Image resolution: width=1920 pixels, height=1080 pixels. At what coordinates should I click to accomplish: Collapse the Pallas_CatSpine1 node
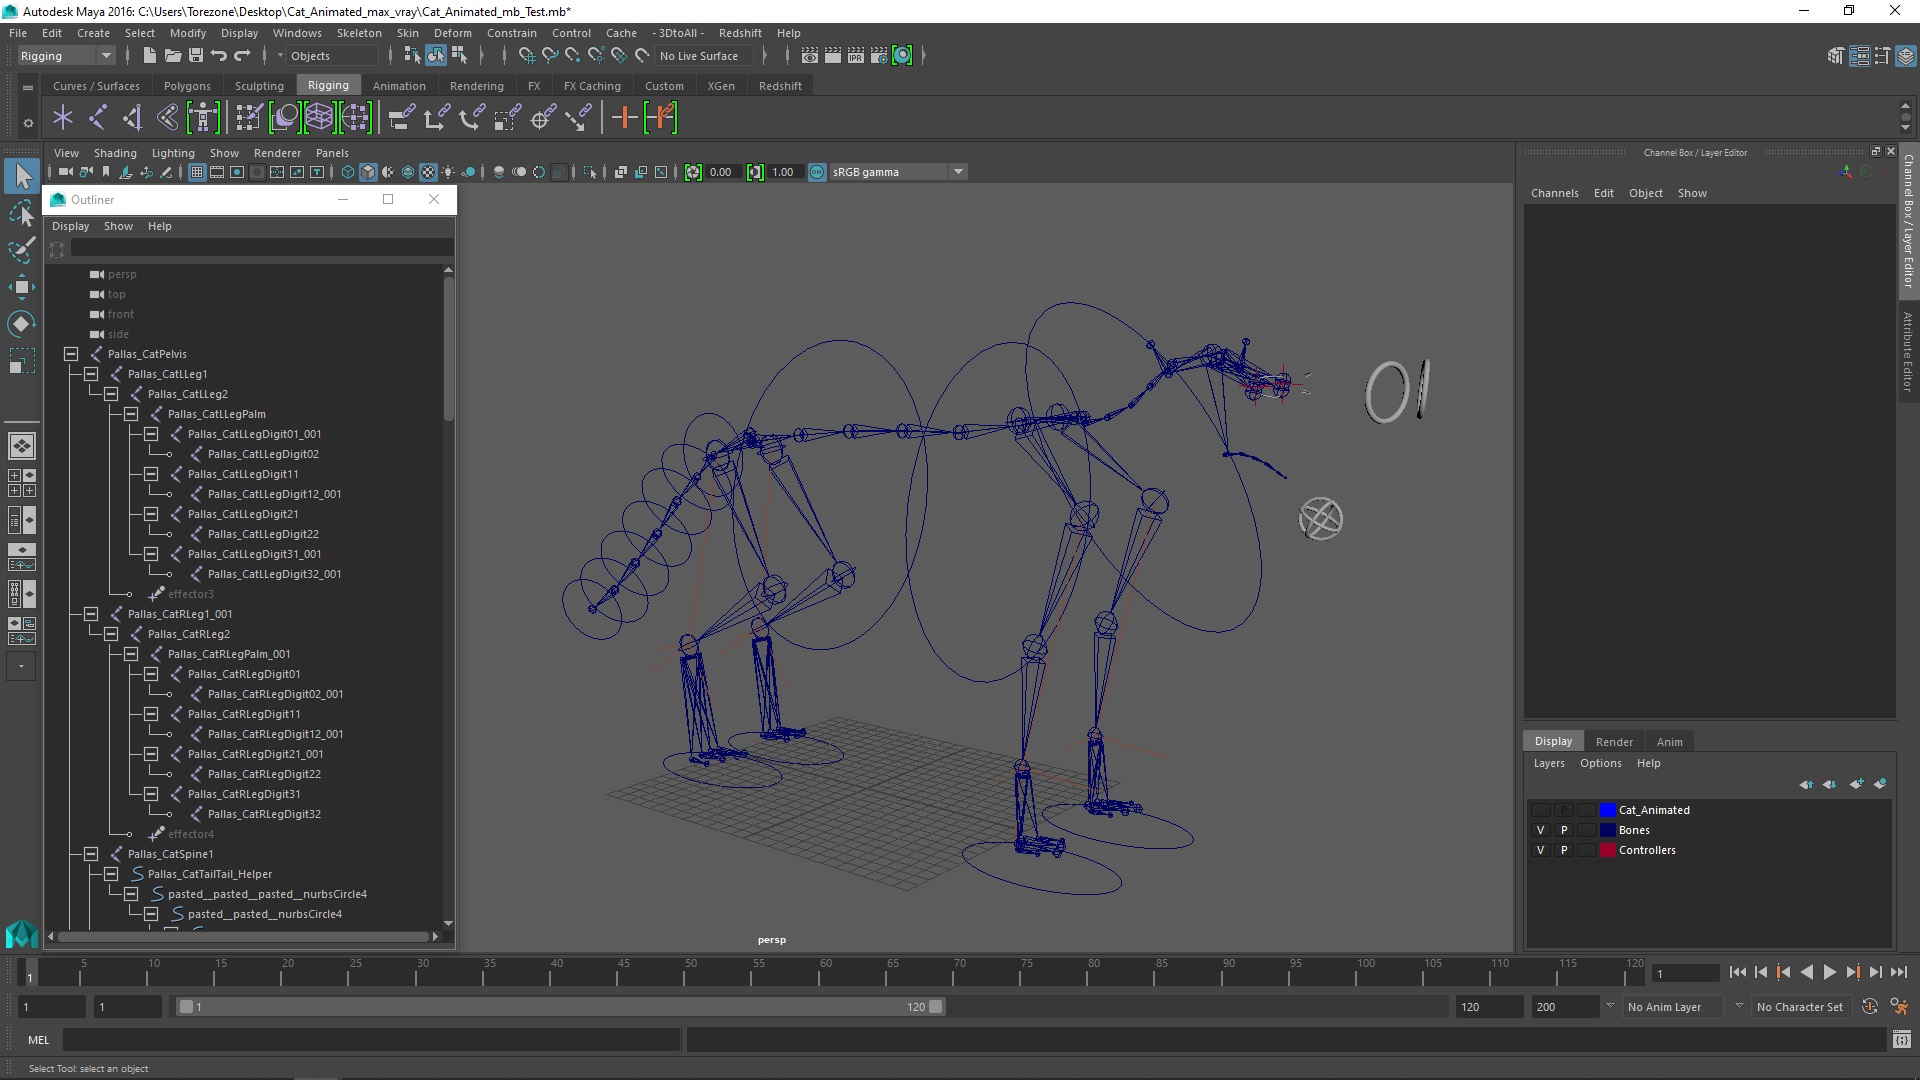(91, 854)
